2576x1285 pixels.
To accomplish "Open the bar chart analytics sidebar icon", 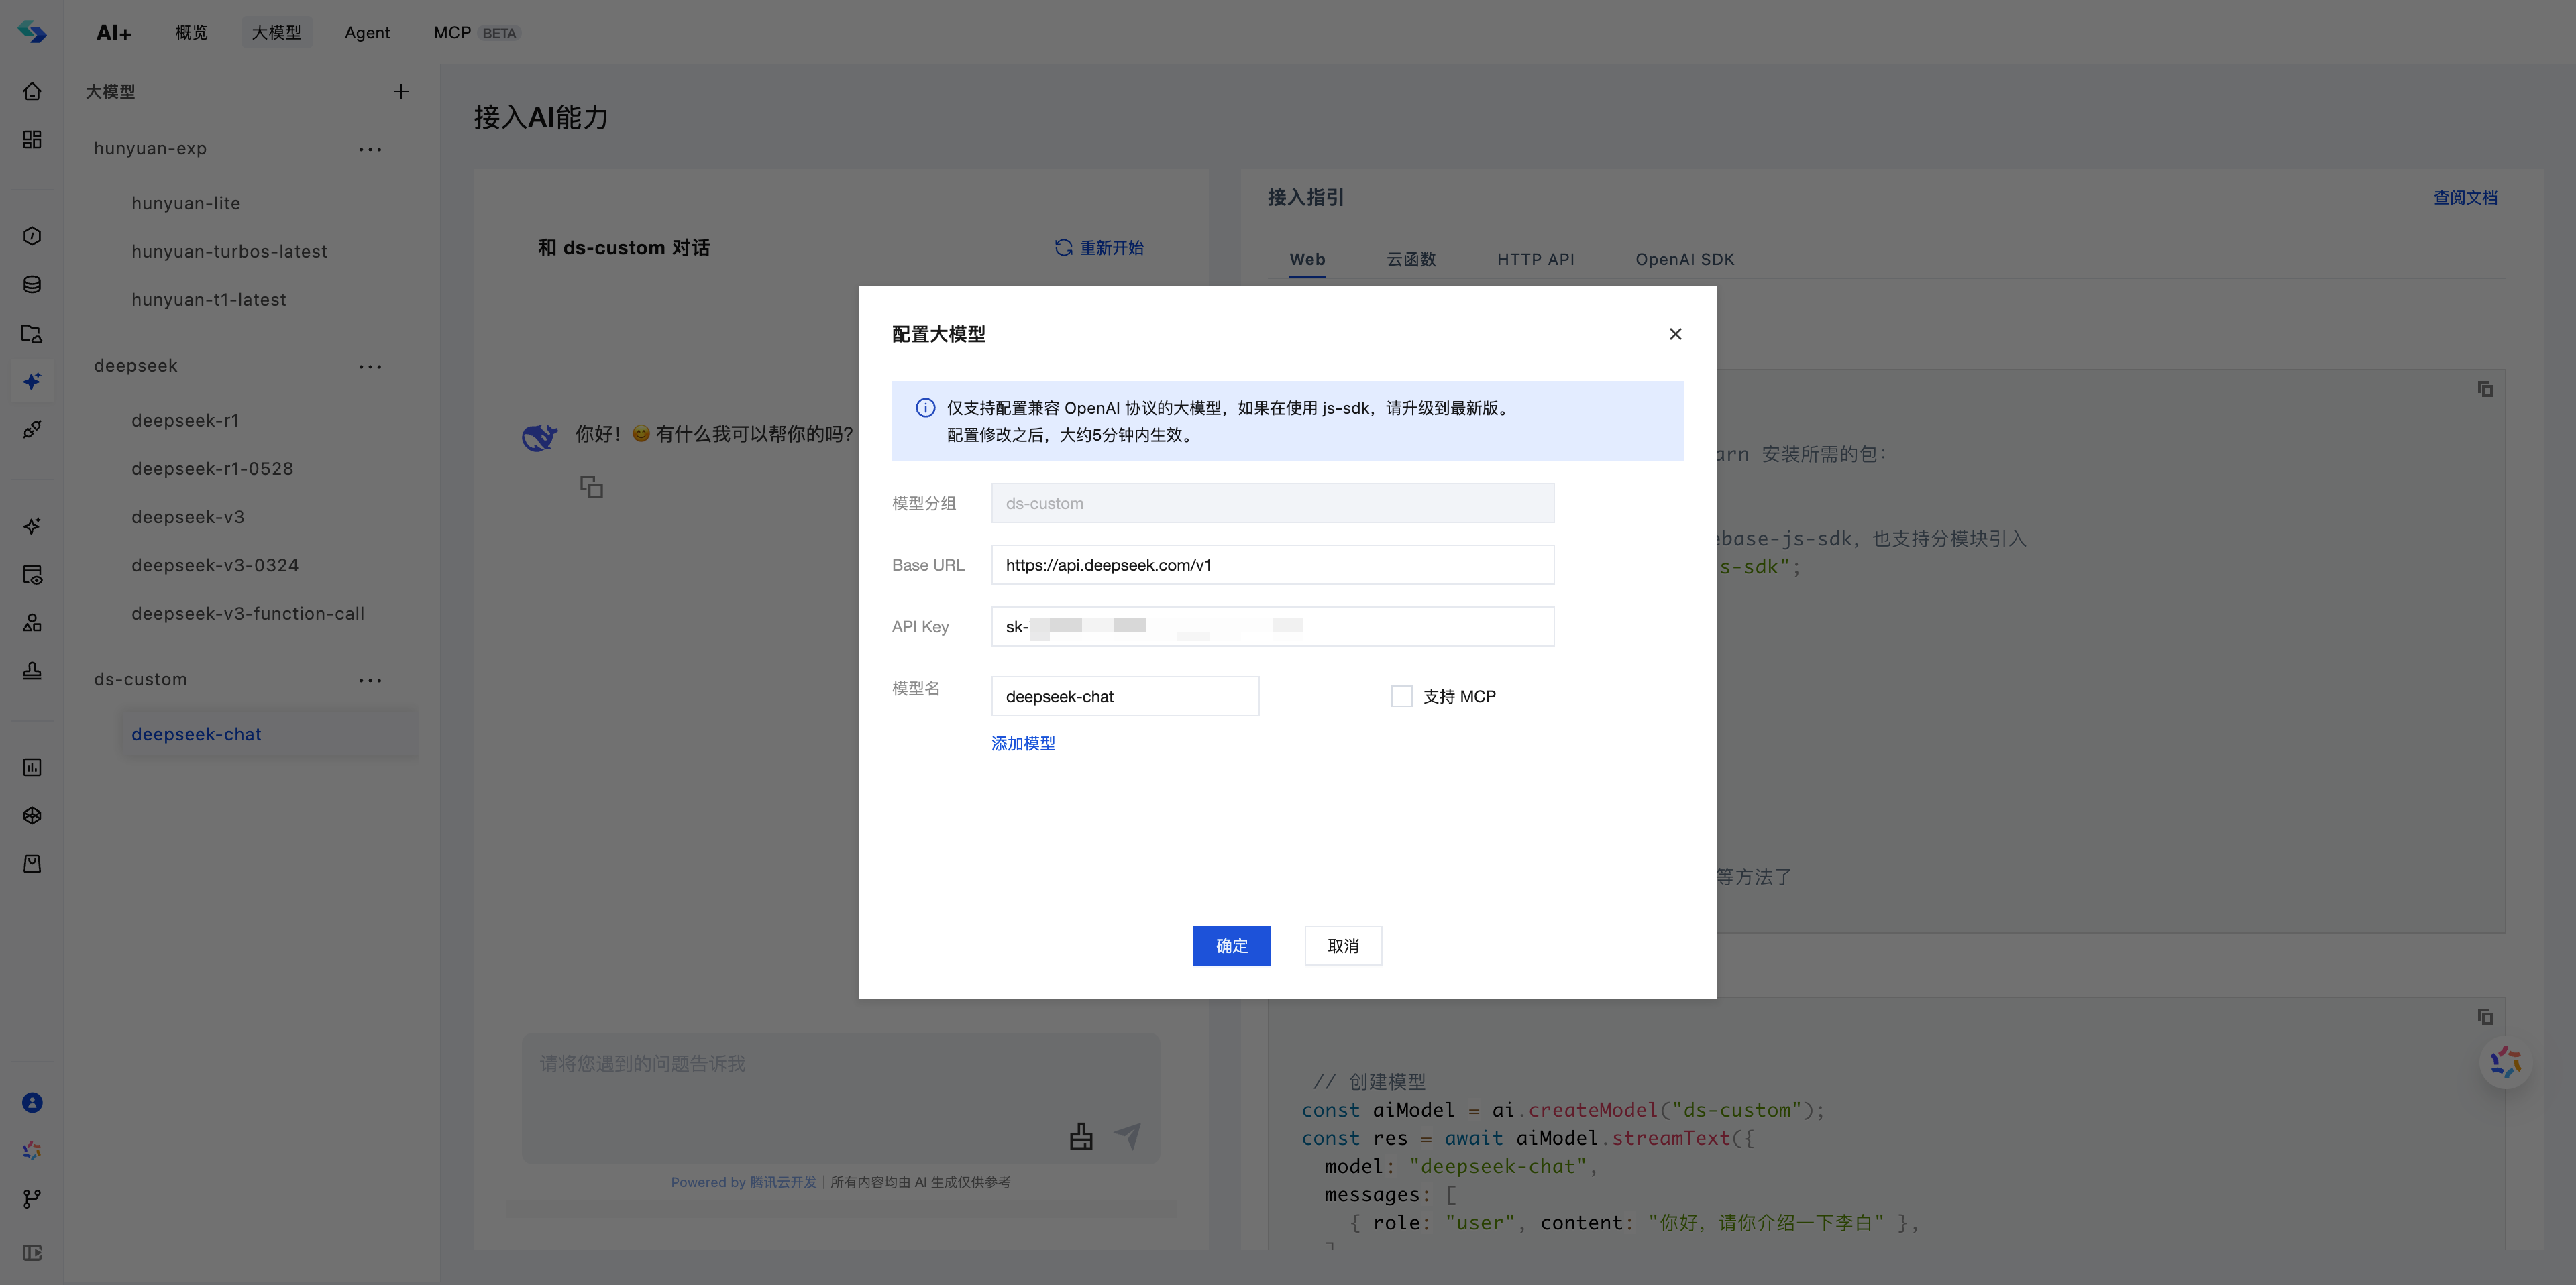I will pos(32,767).
